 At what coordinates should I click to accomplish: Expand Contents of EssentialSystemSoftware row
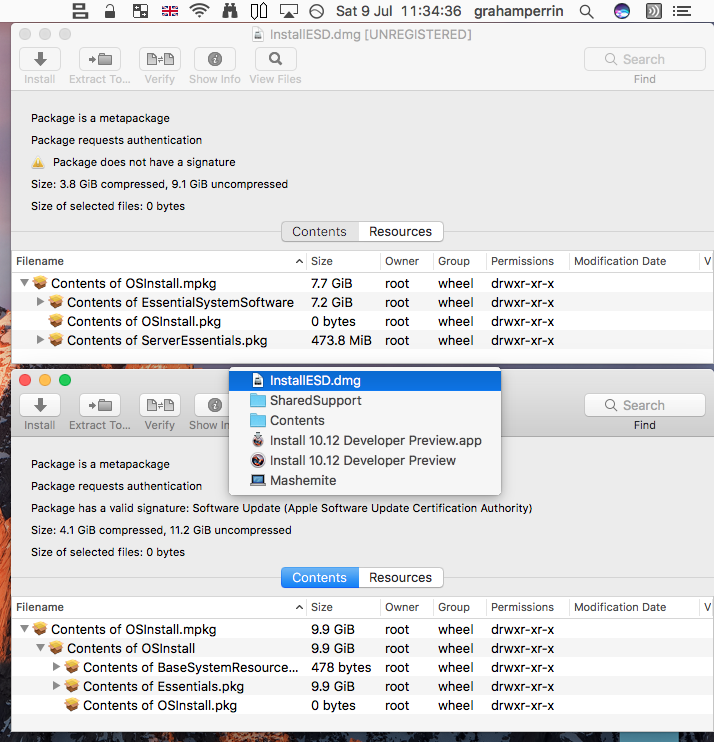(40, 301)
